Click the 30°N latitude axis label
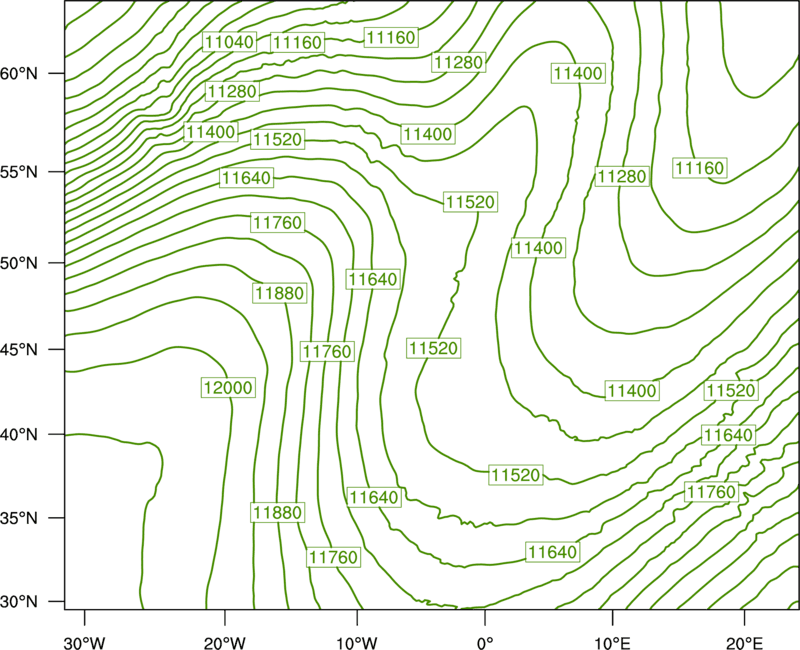 19,602
